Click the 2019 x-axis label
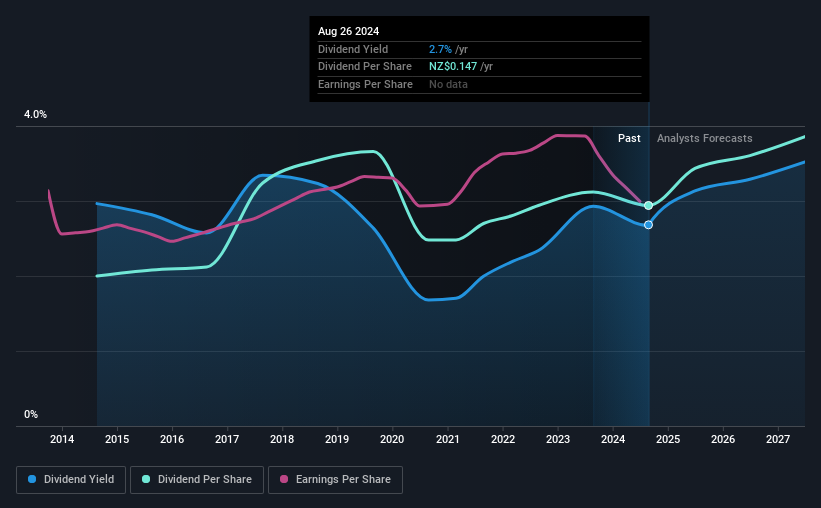 coord(337,439)
